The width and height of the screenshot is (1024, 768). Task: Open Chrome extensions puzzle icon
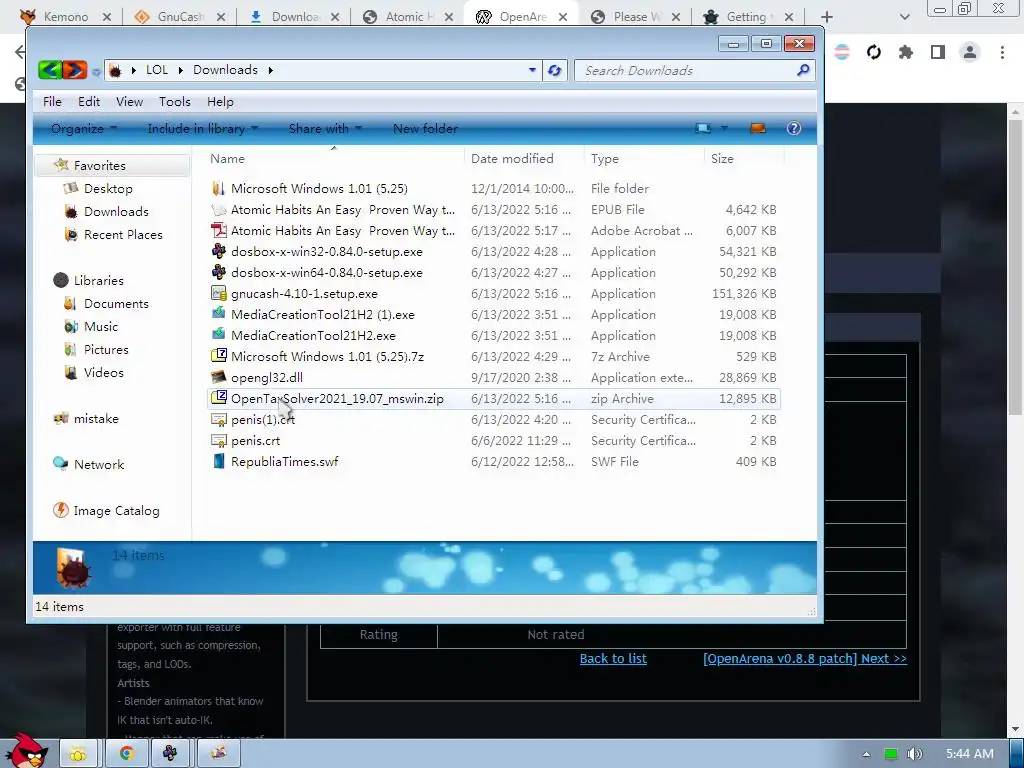[905, 52]
